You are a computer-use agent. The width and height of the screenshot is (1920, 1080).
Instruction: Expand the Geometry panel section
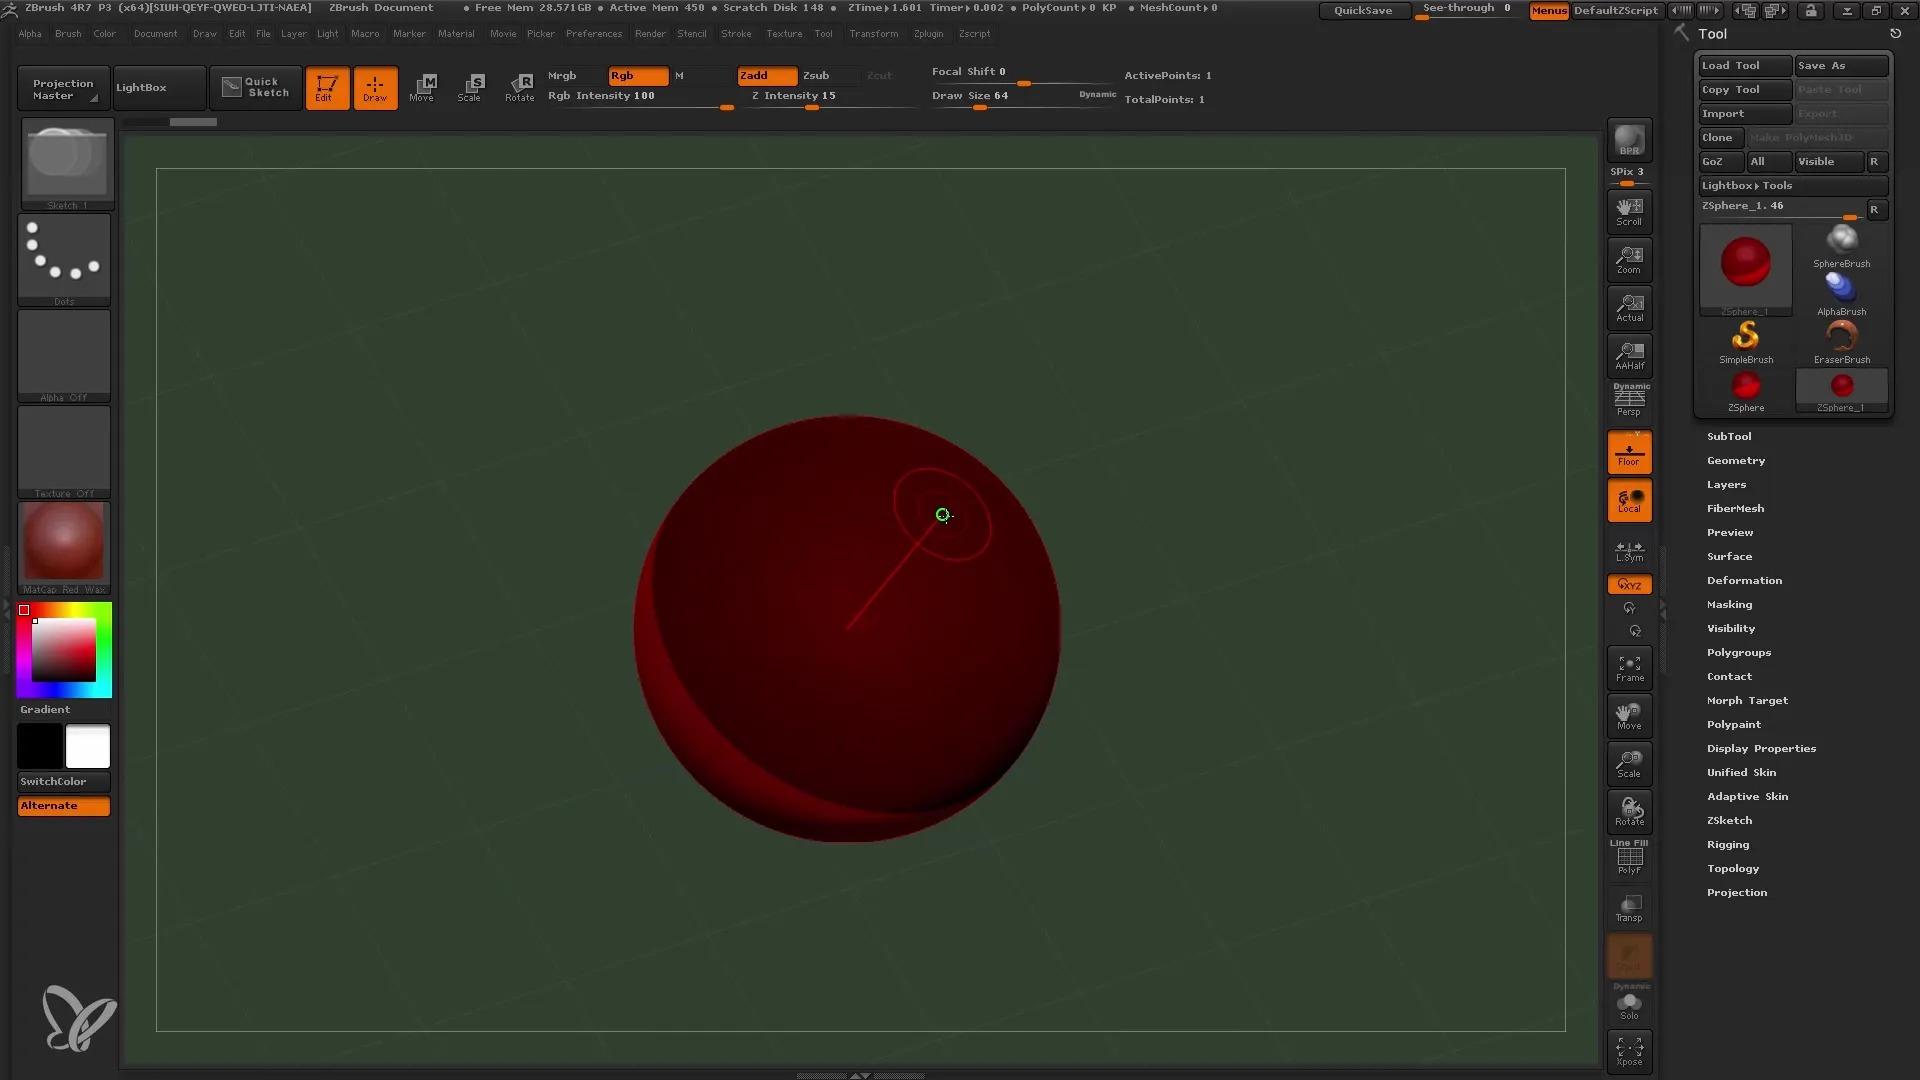(x=1735, y=460)
